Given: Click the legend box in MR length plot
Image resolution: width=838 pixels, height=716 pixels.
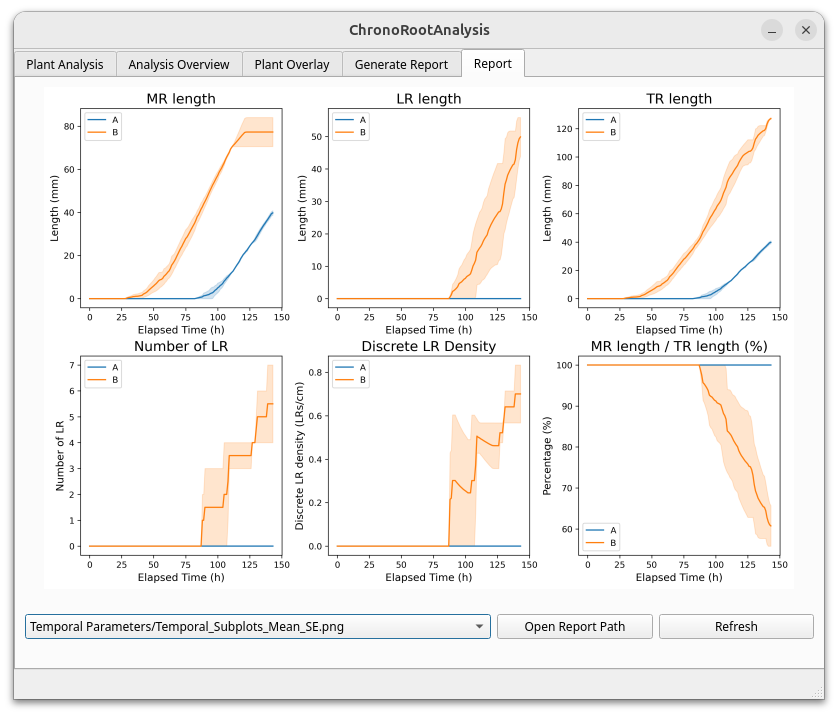Looking at the screenshot, I should point(102,125).
